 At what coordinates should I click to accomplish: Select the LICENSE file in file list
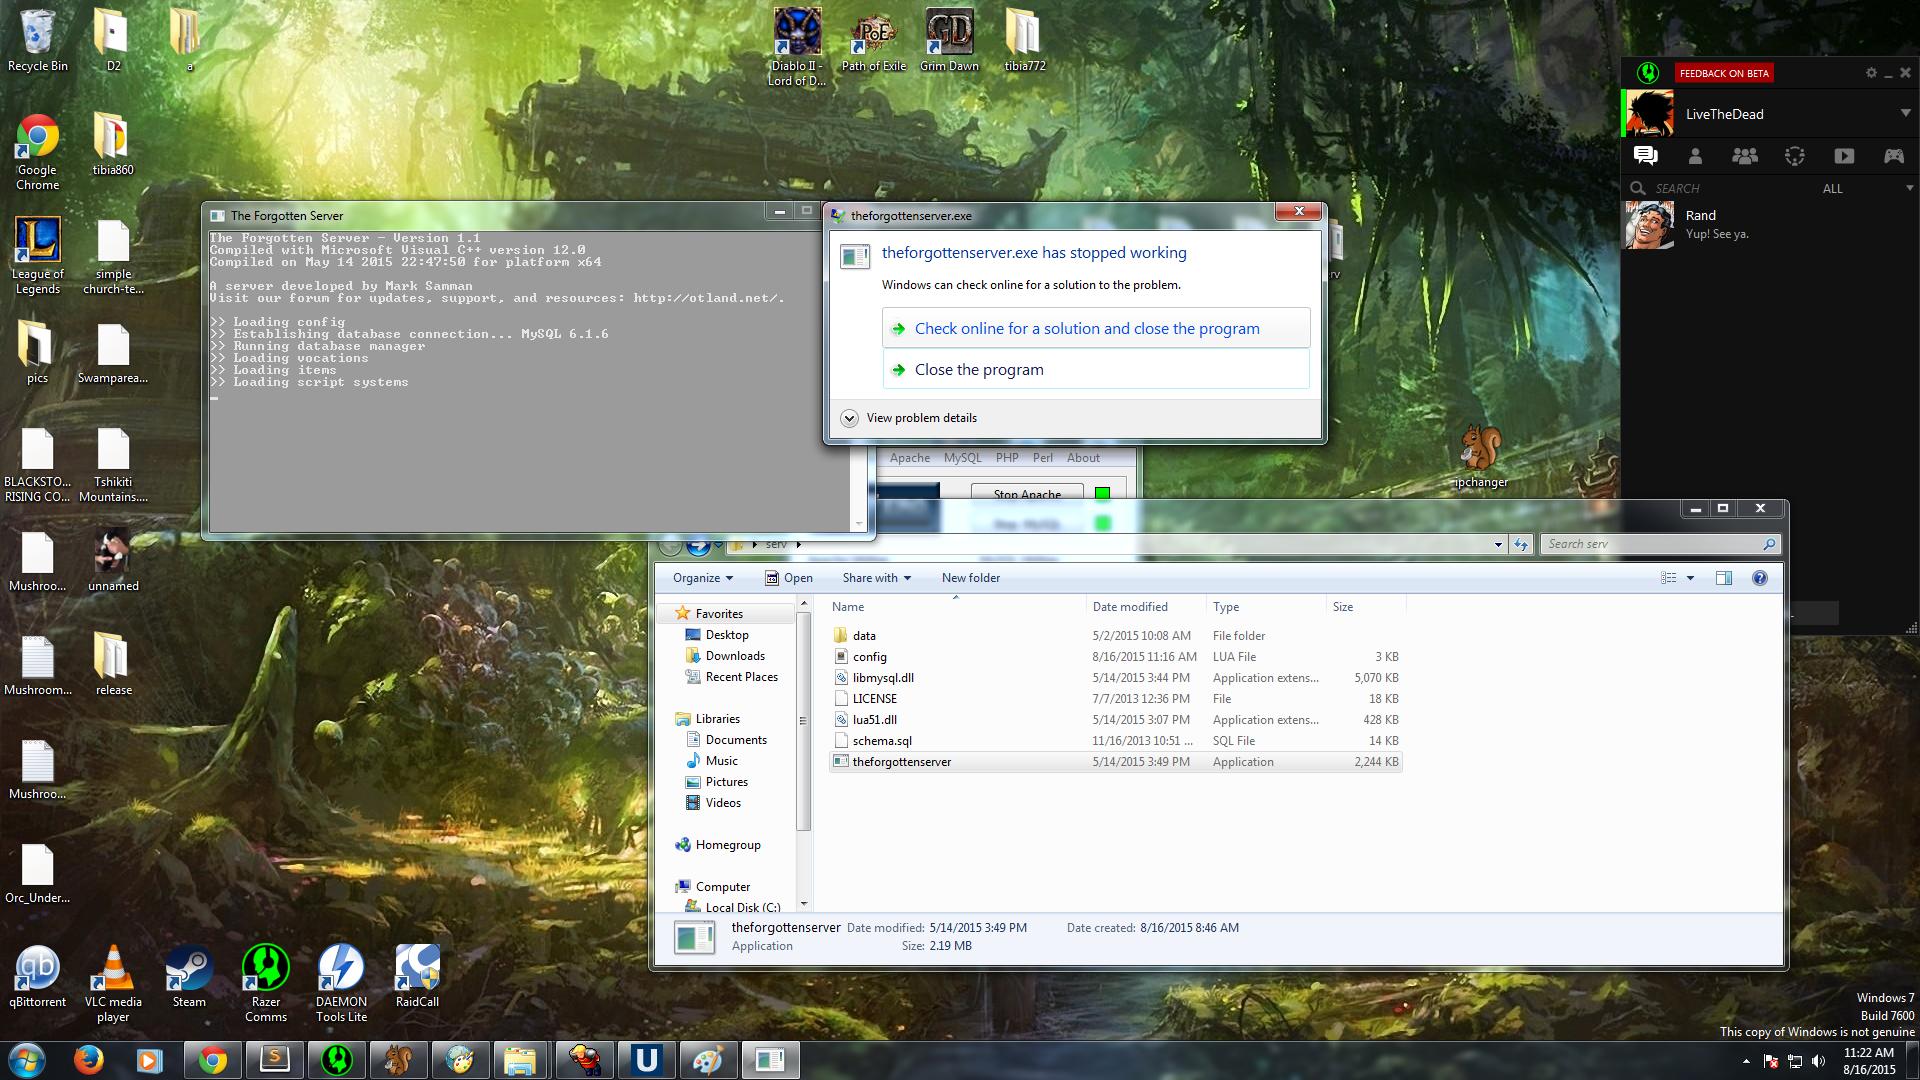click(1115, 699)
